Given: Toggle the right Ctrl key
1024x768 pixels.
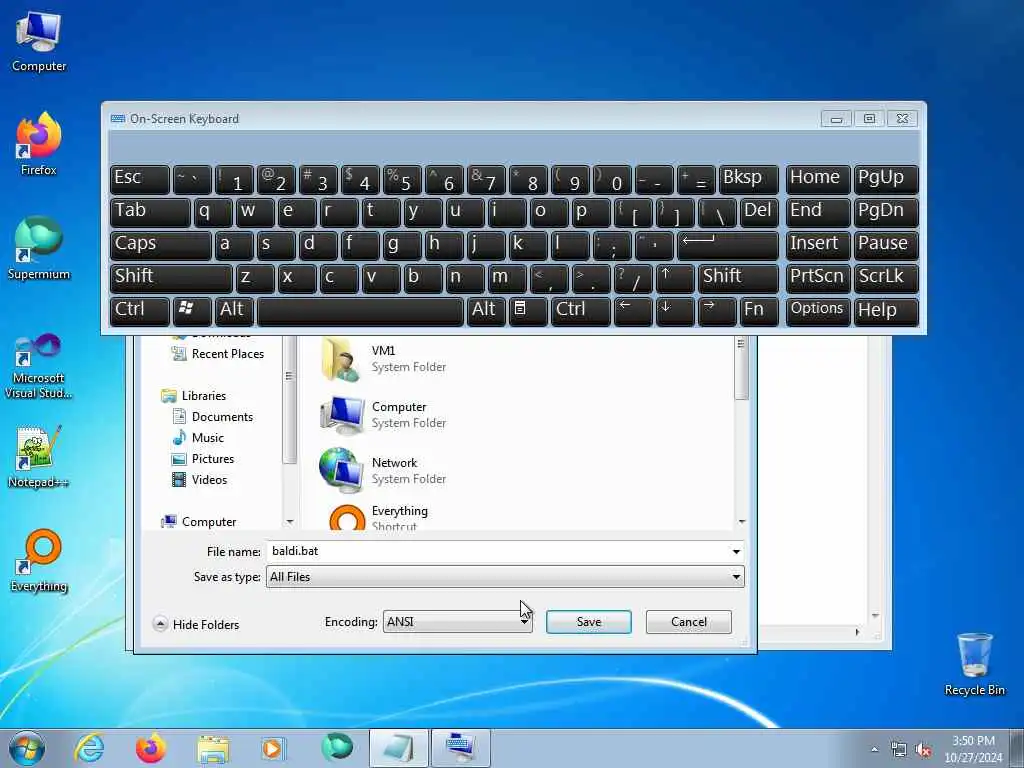Looking at the screenshot, I should (580, 311).
